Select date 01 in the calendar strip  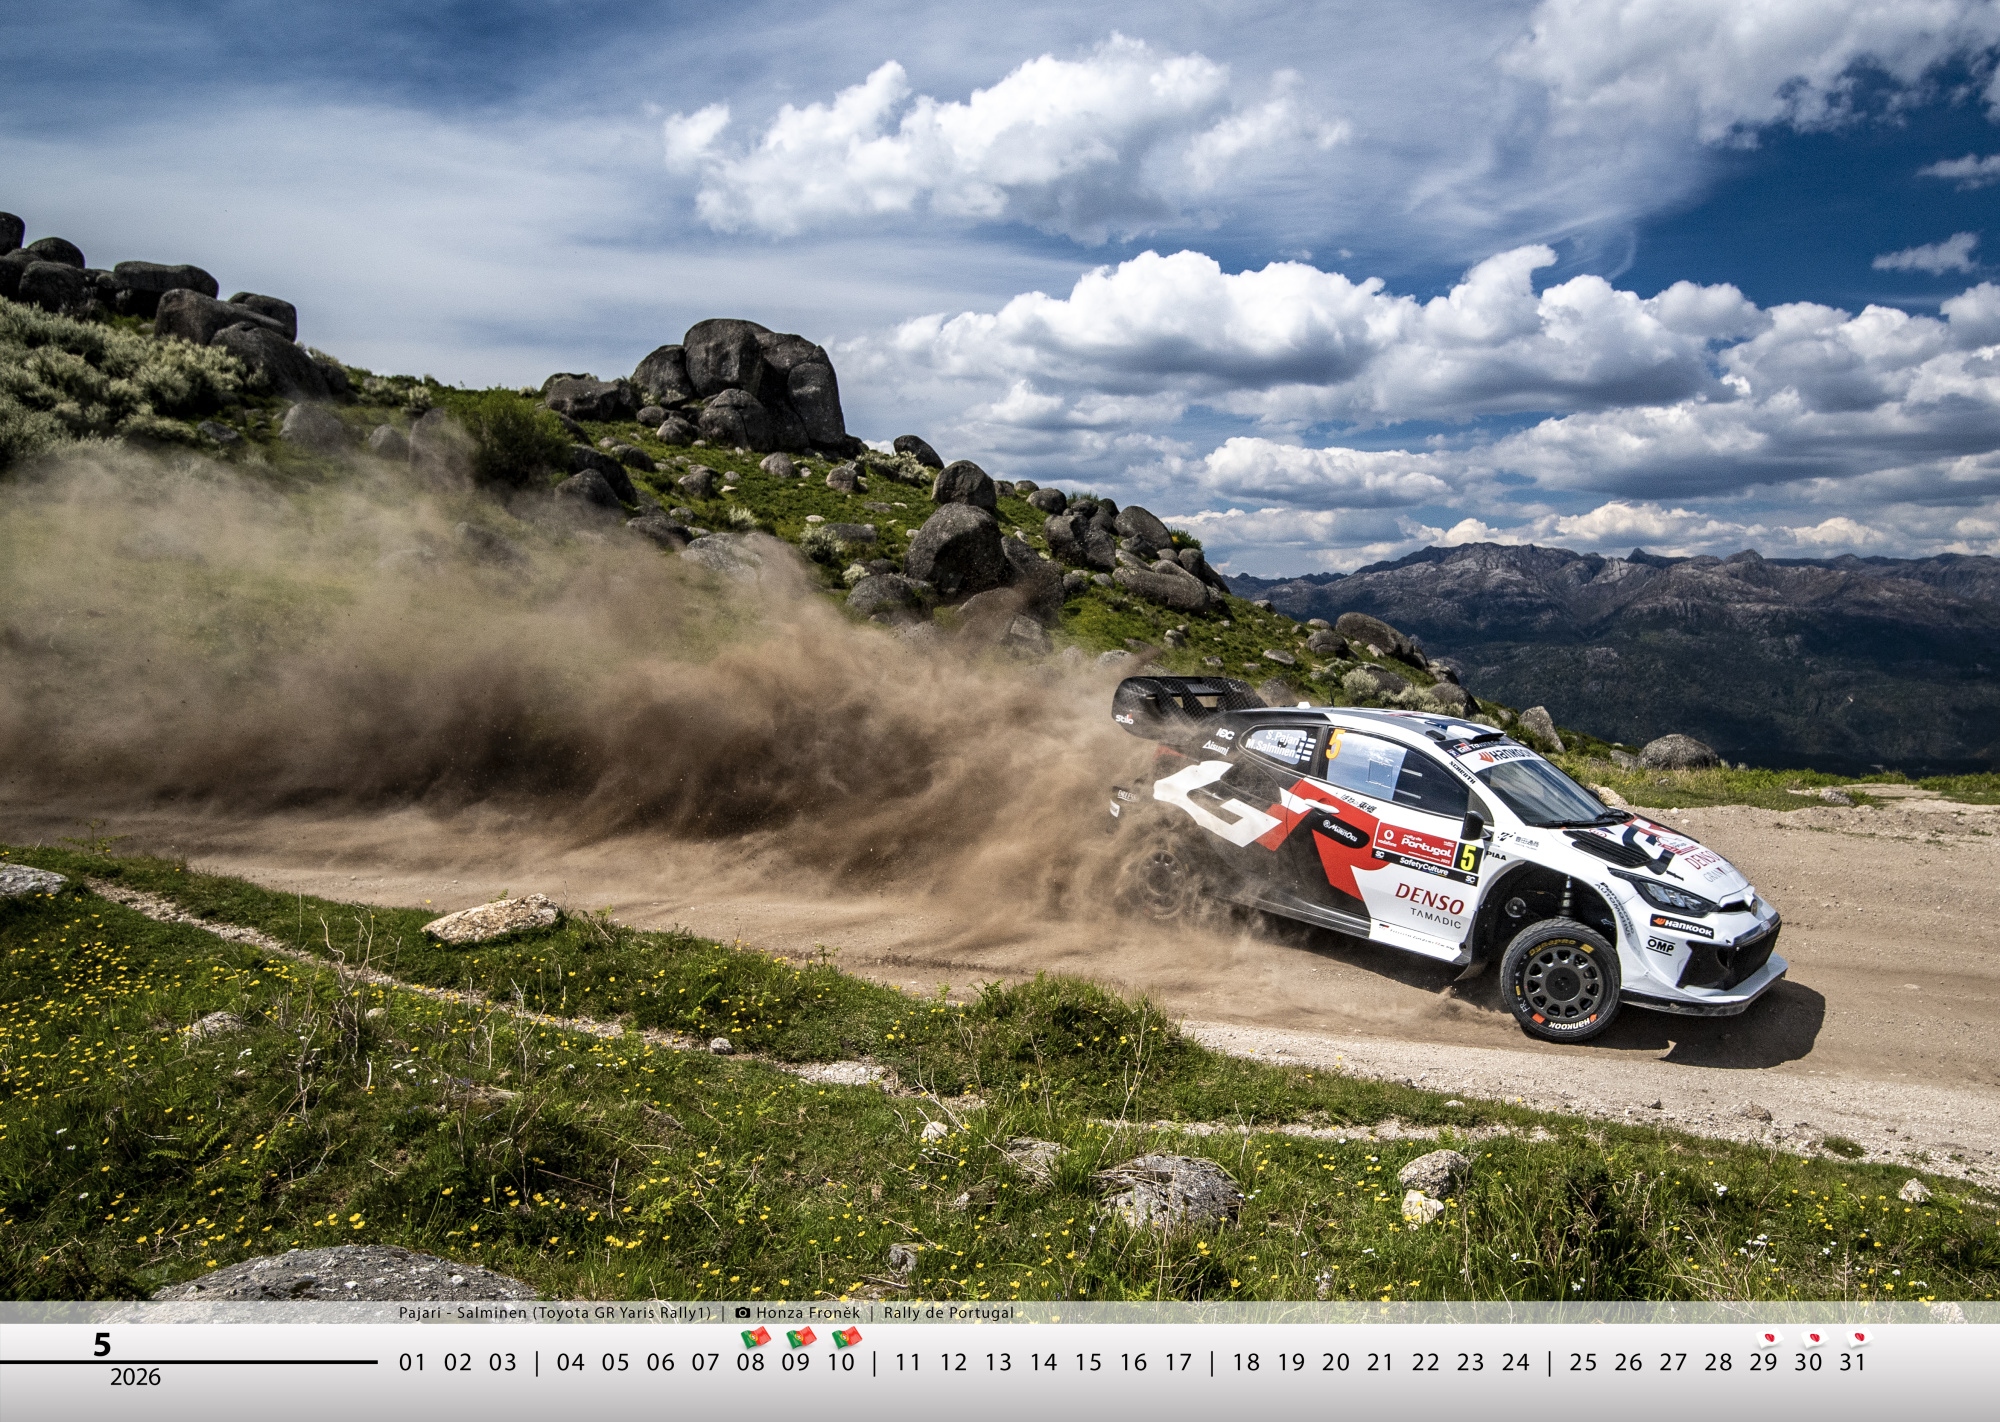click(x=412, y=1362)
